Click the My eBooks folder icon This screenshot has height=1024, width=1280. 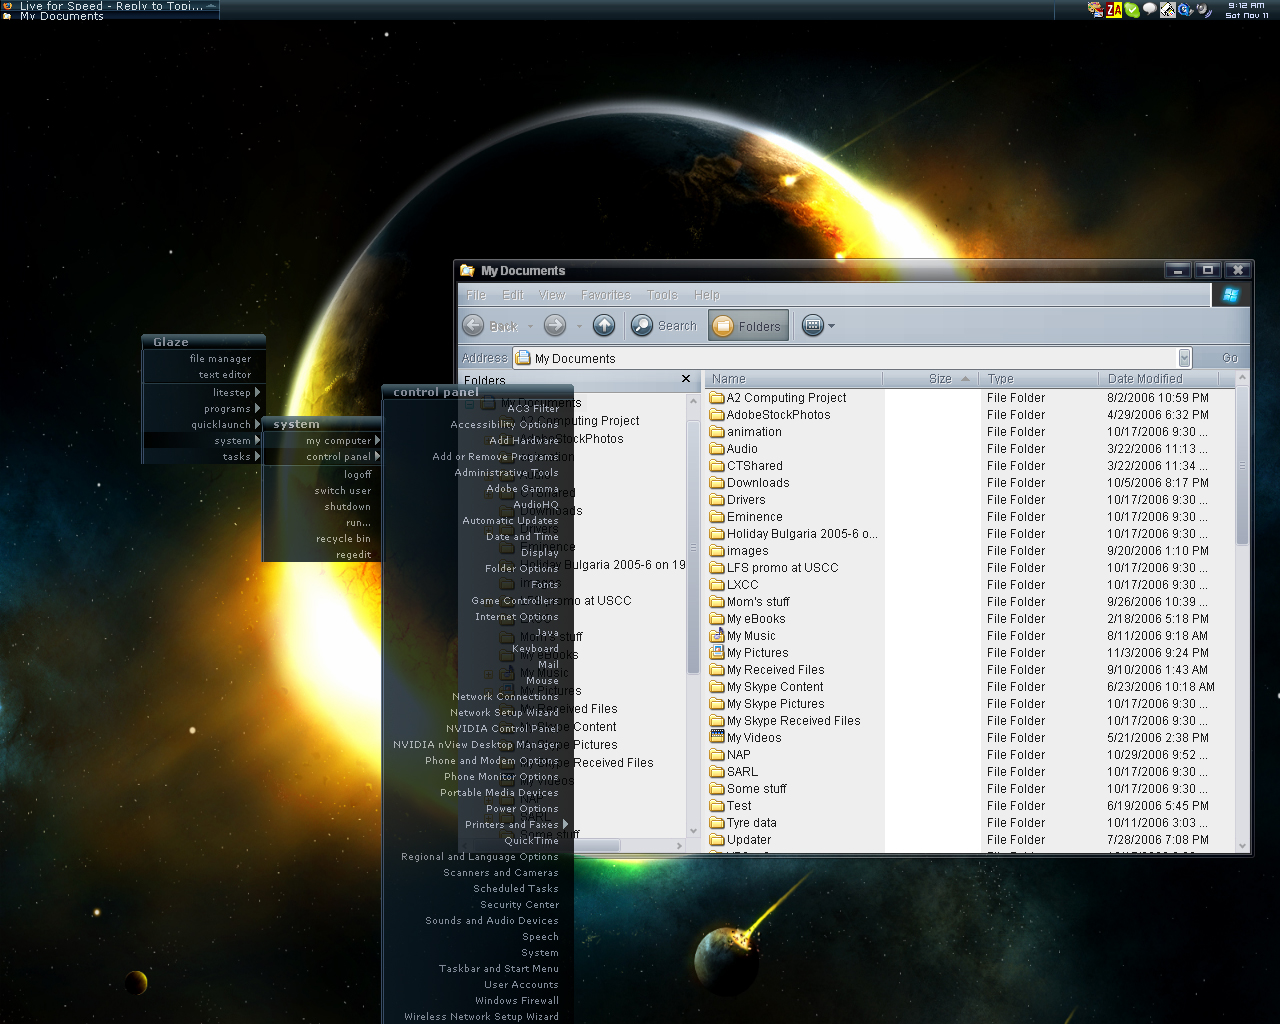(x=717, y=619)
